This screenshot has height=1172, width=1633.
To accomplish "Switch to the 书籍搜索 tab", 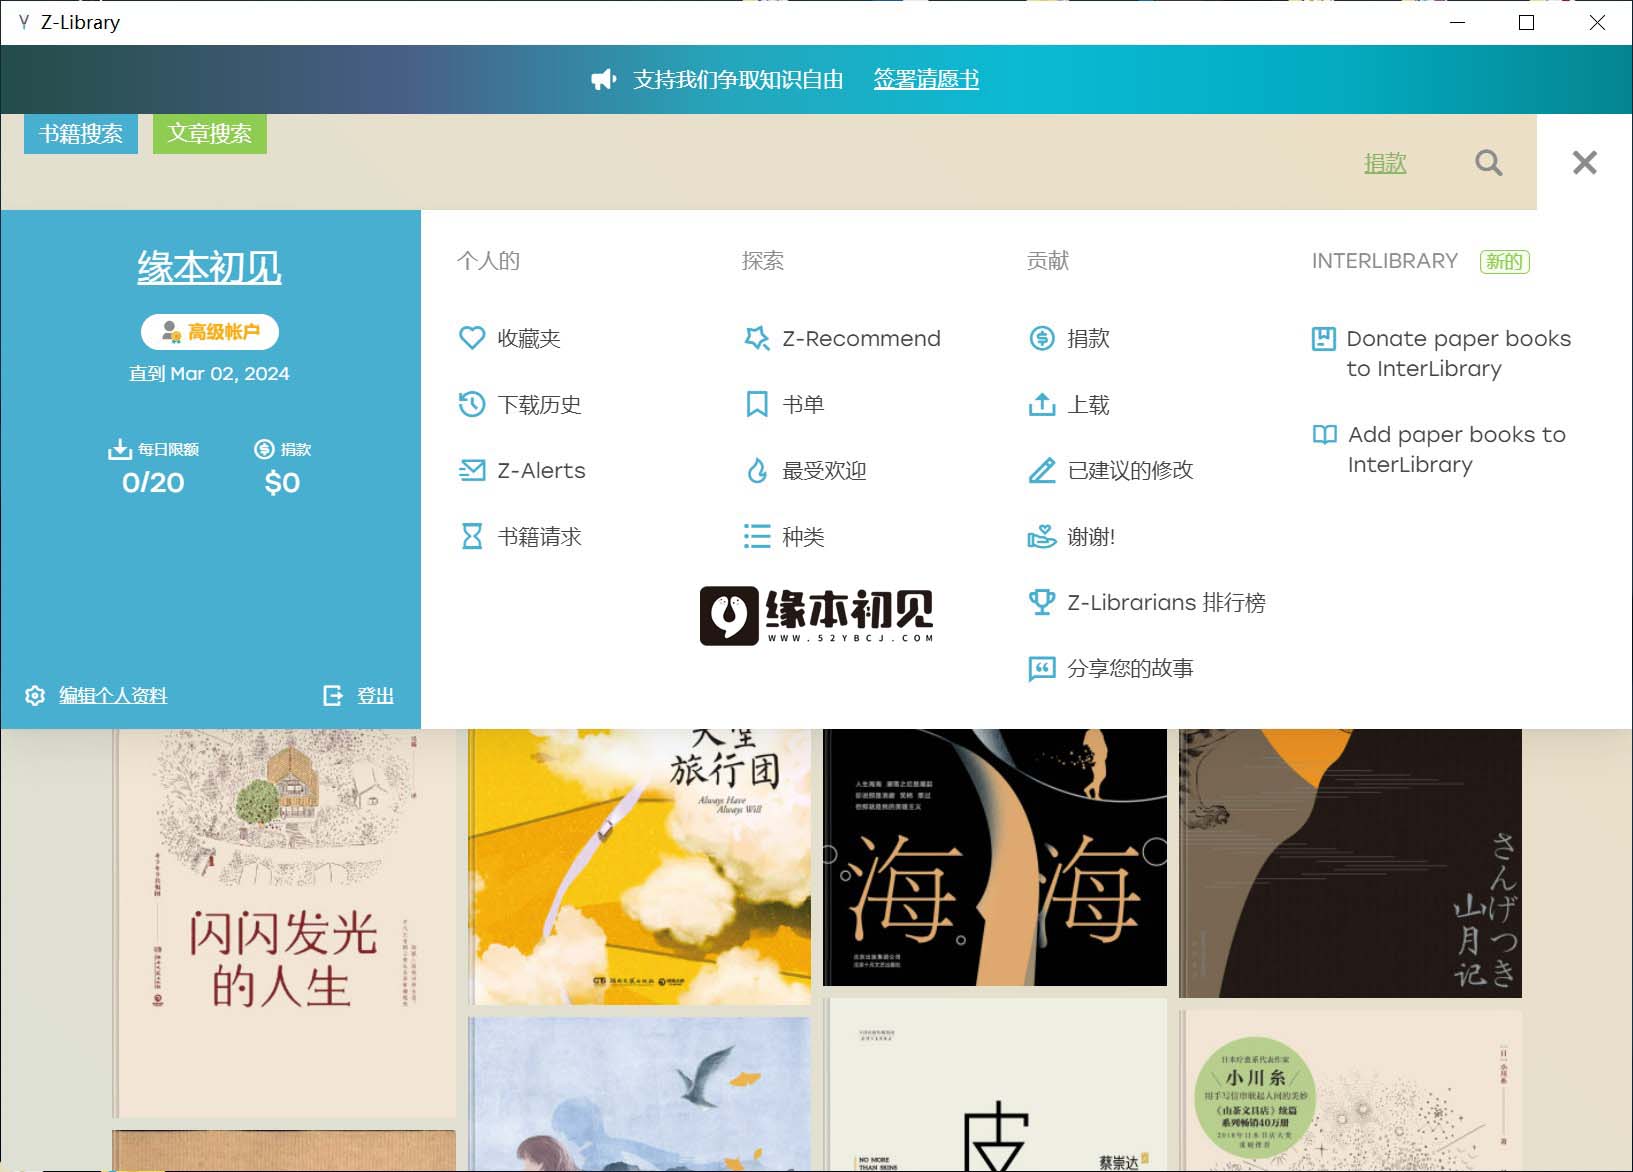I will (x=81, y=134).
